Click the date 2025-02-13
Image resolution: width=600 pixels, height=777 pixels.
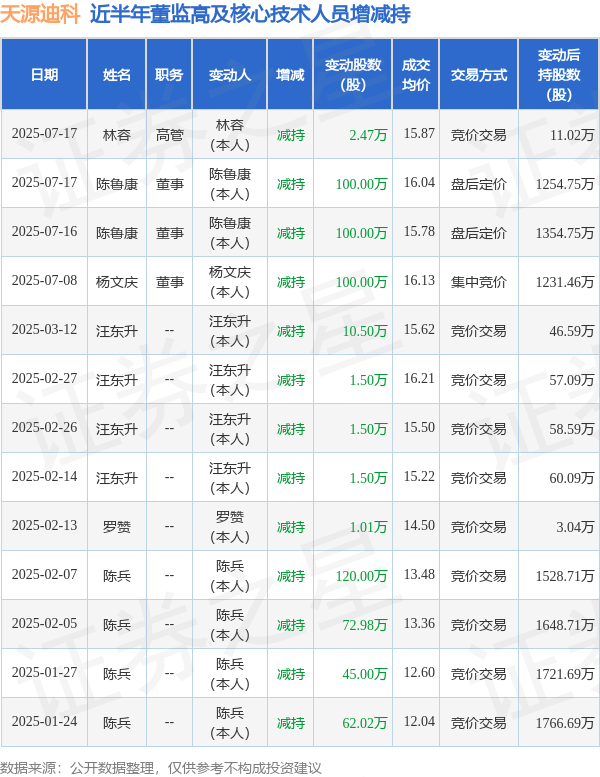point(45,526)
